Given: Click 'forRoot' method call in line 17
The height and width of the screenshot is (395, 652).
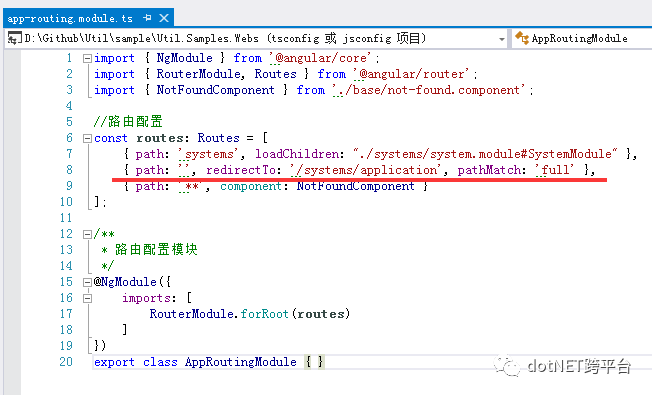Looking at the screenshot, I should [264, 314].
